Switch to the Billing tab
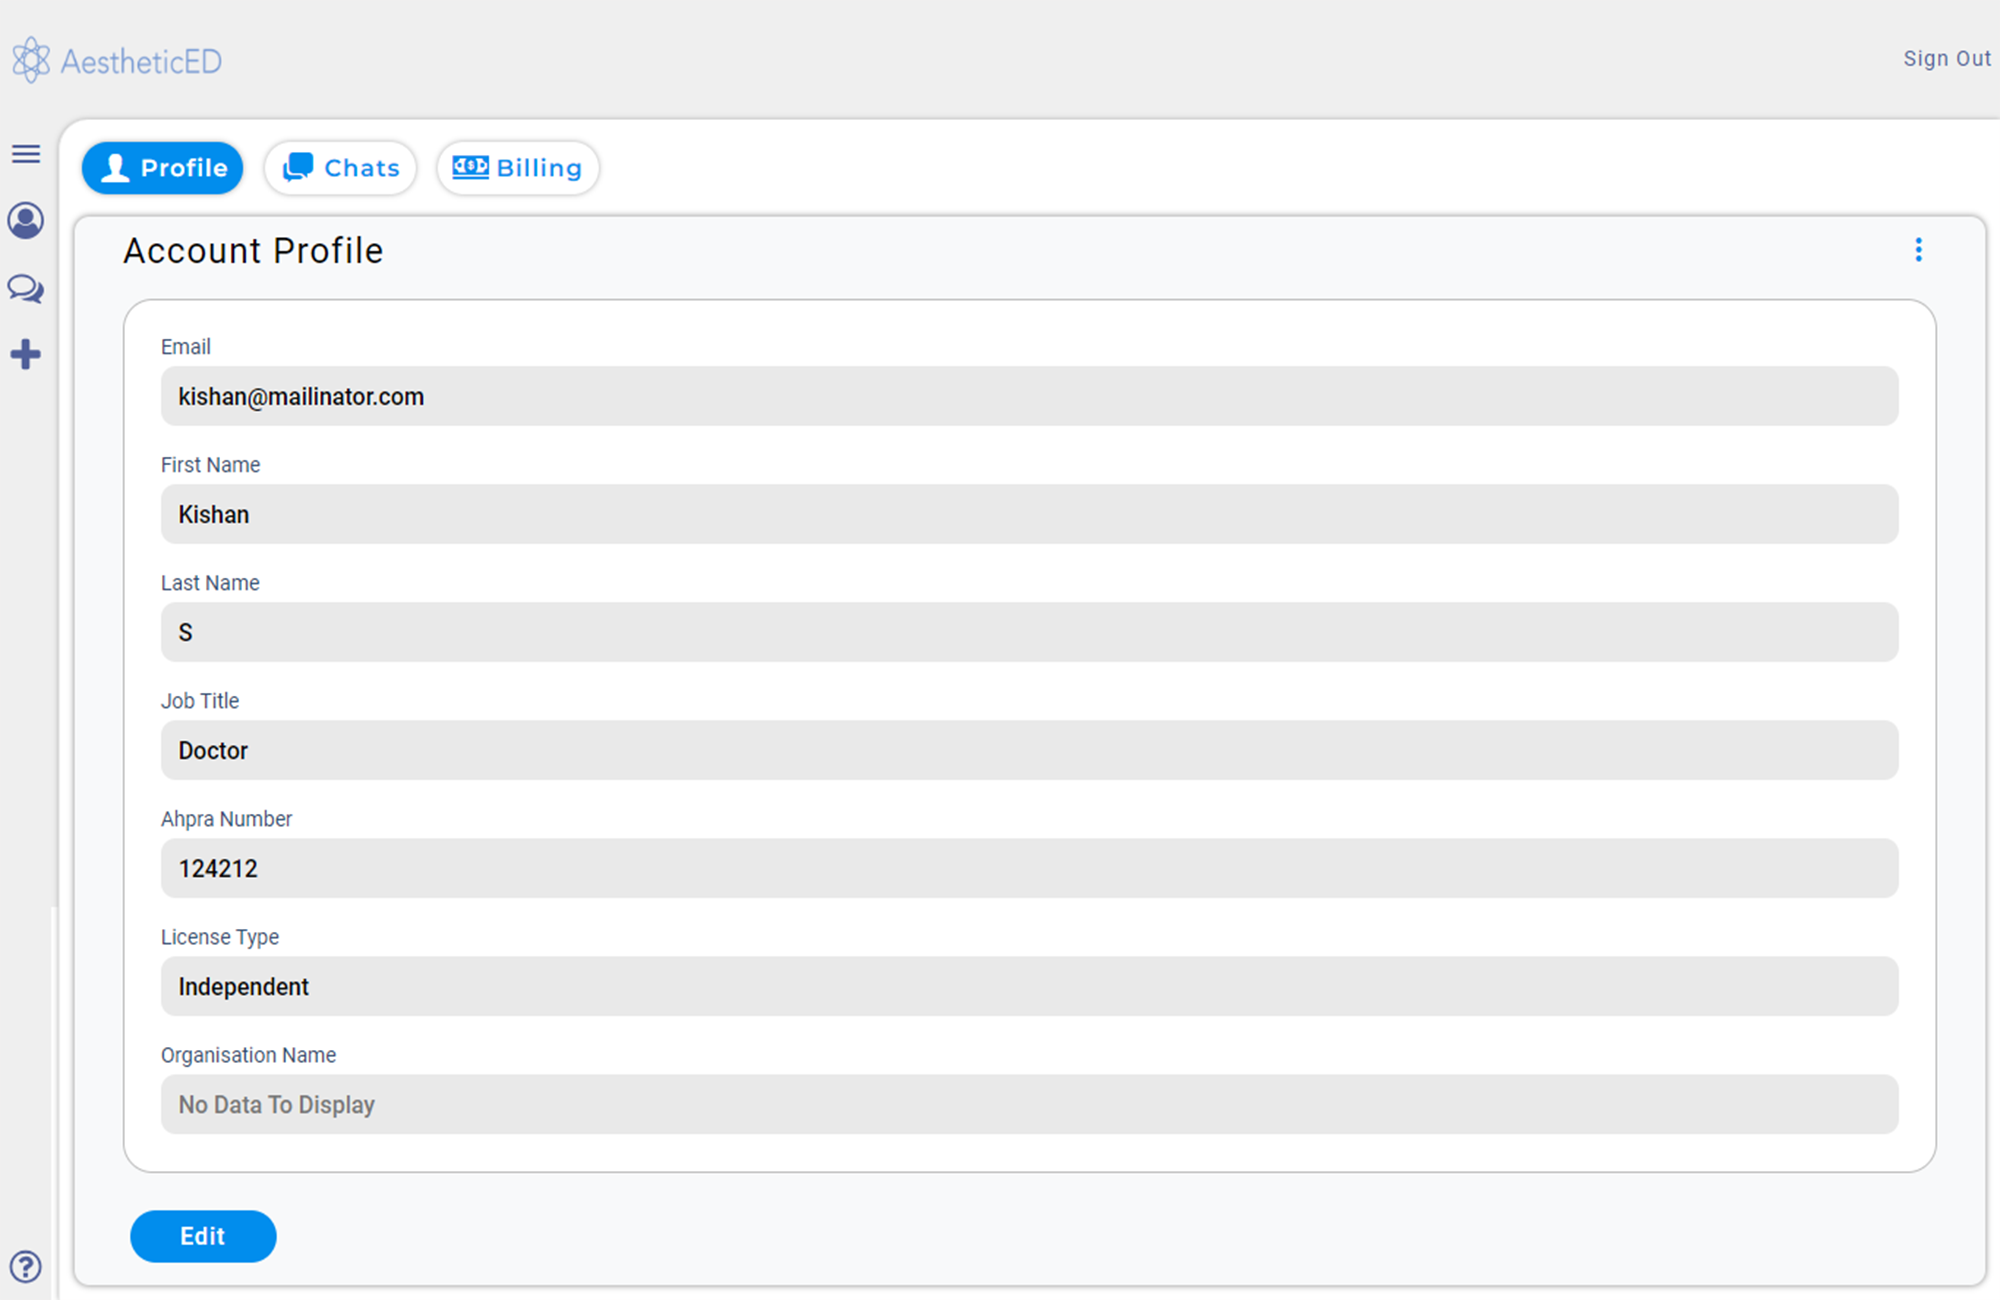This screenshot has height=1300, width=2000. click(518, 168)
